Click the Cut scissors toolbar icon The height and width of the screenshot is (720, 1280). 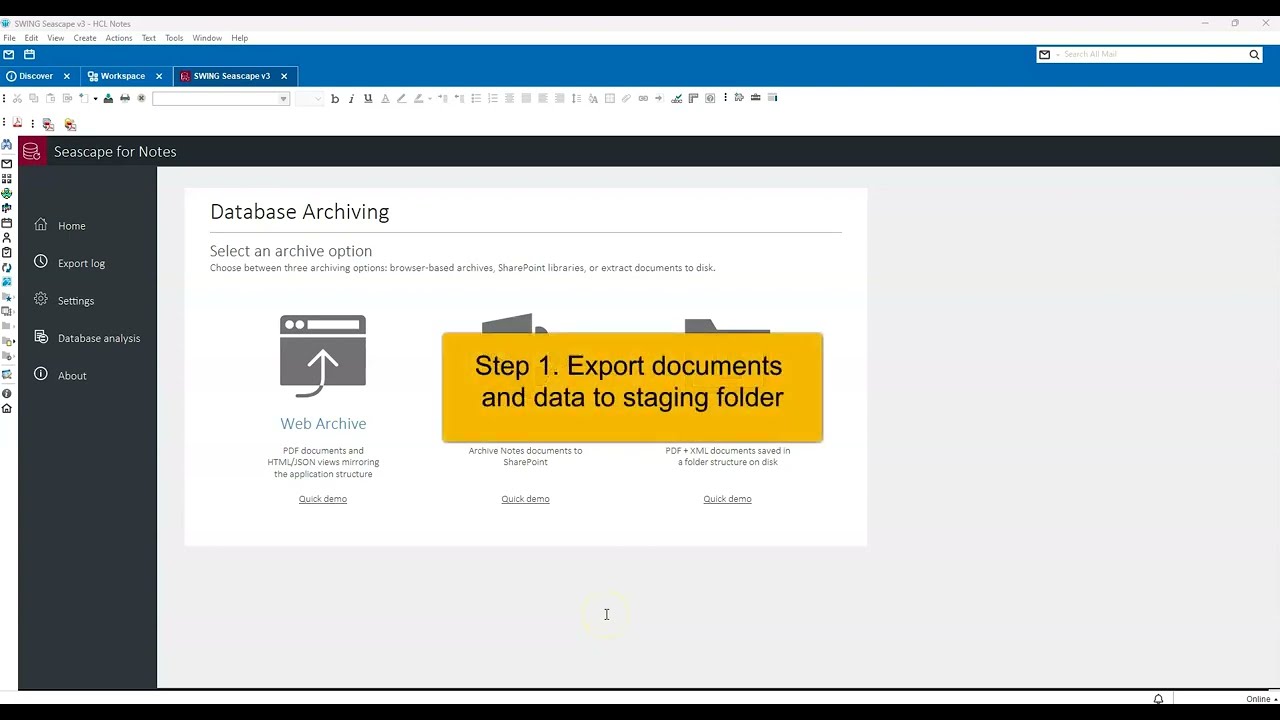(x=17, y=98)
